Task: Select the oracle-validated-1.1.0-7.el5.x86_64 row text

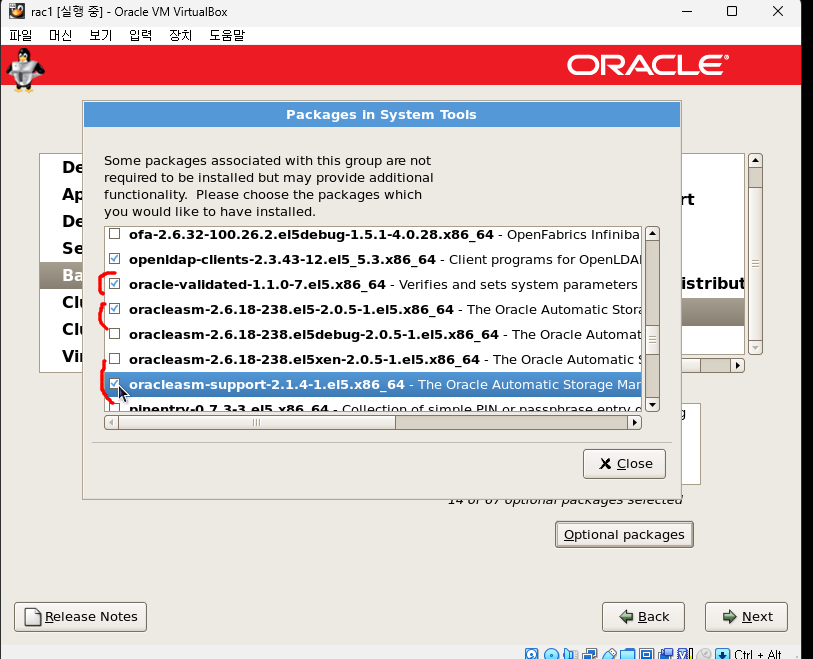Action: [257, 285]
